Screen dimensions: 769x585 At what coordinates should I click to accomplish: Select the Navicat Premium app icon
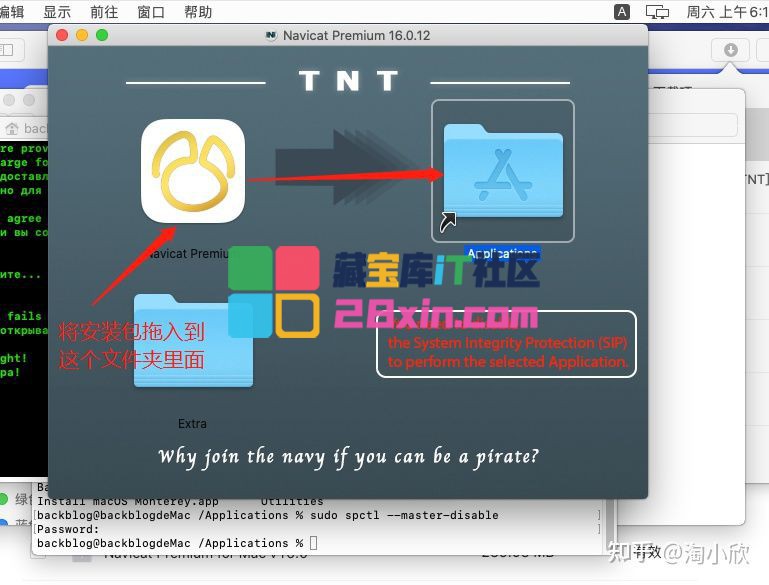click(193, 171)
